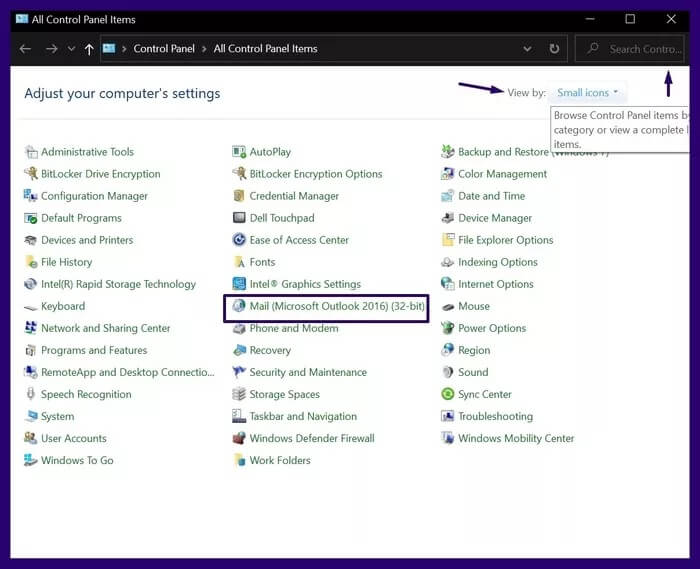
Task: Open the Indexing Options link
Action: click(498, 262)
